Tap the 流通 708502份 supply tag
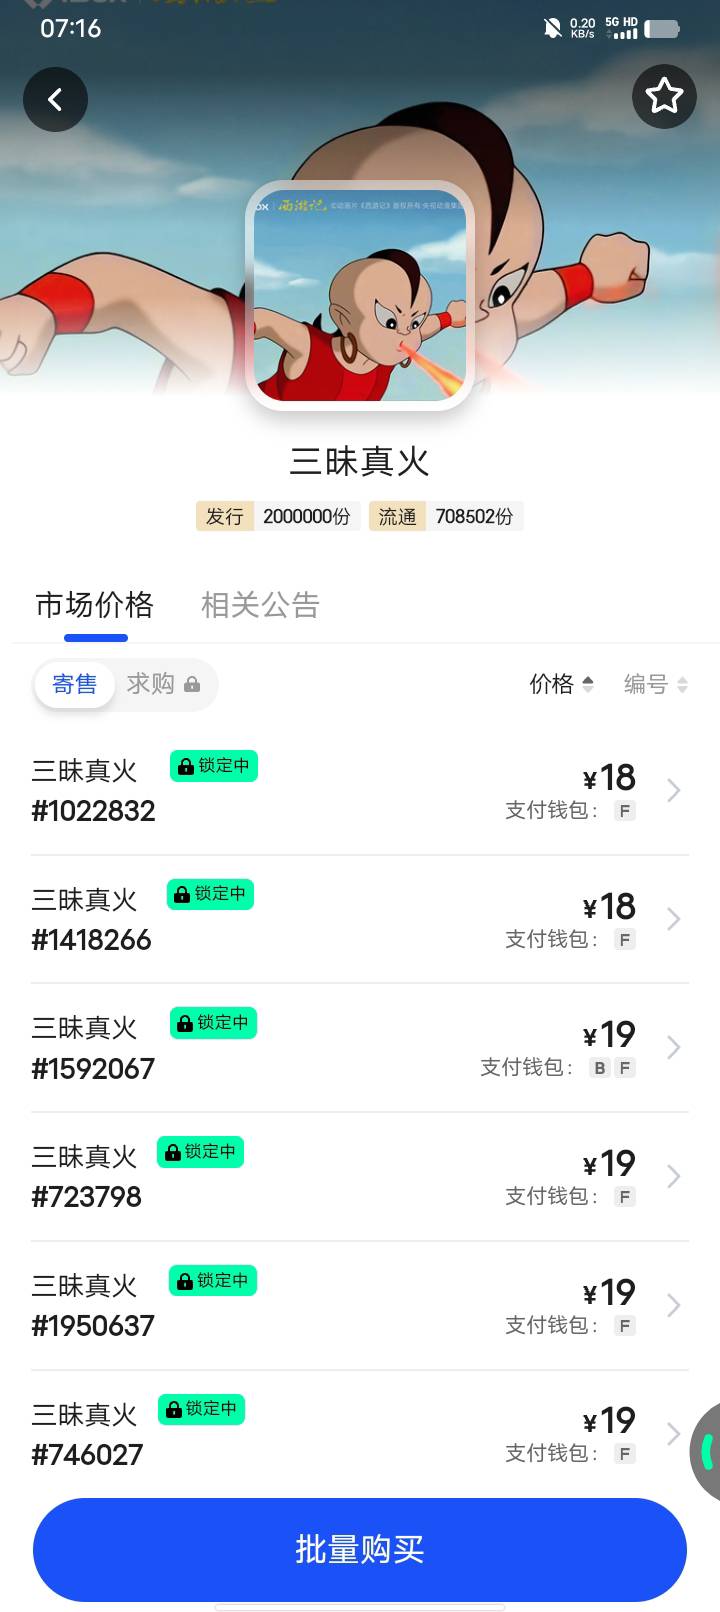 [x=446, y=516]
